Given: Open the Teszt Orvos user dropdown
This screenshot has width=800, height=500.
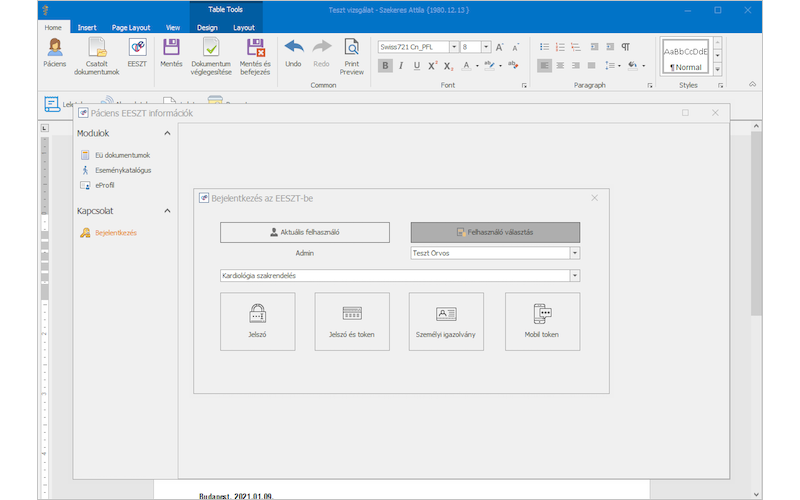Looking at the screenshot, I should click(575, 253).
